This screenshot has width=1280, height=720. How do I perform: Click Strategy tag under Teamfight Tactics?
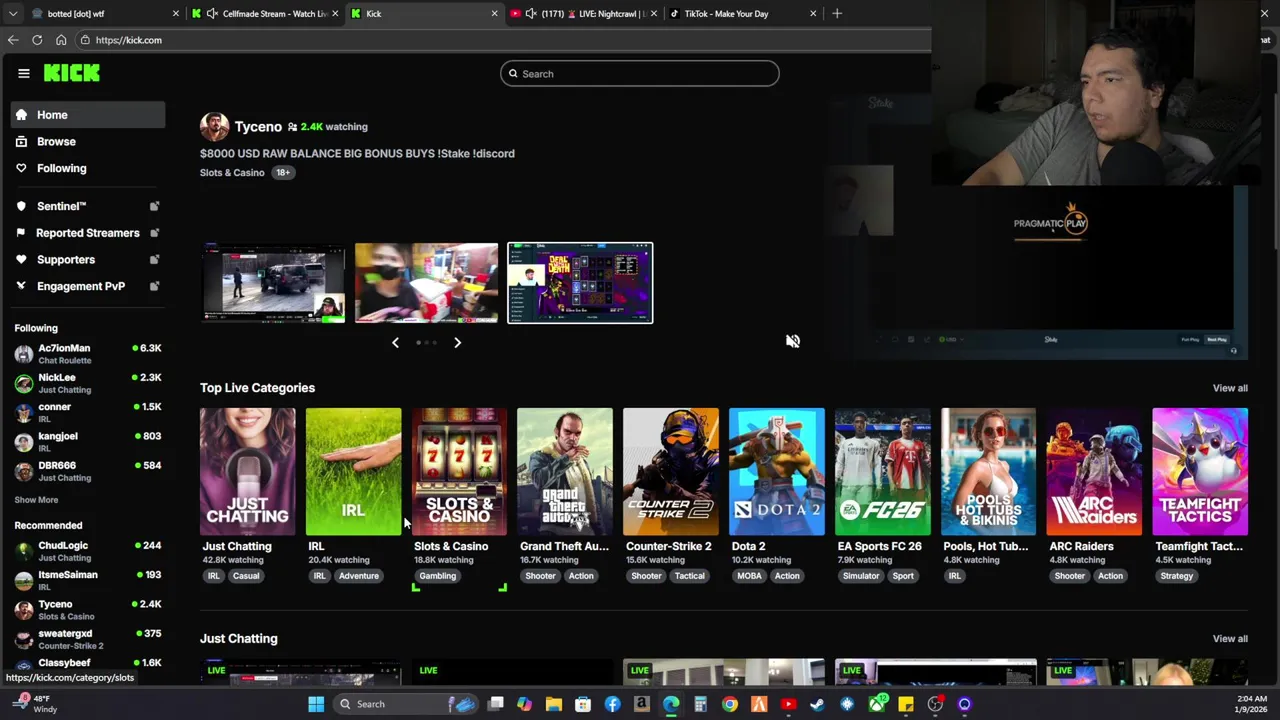(x=1177, y=576)
